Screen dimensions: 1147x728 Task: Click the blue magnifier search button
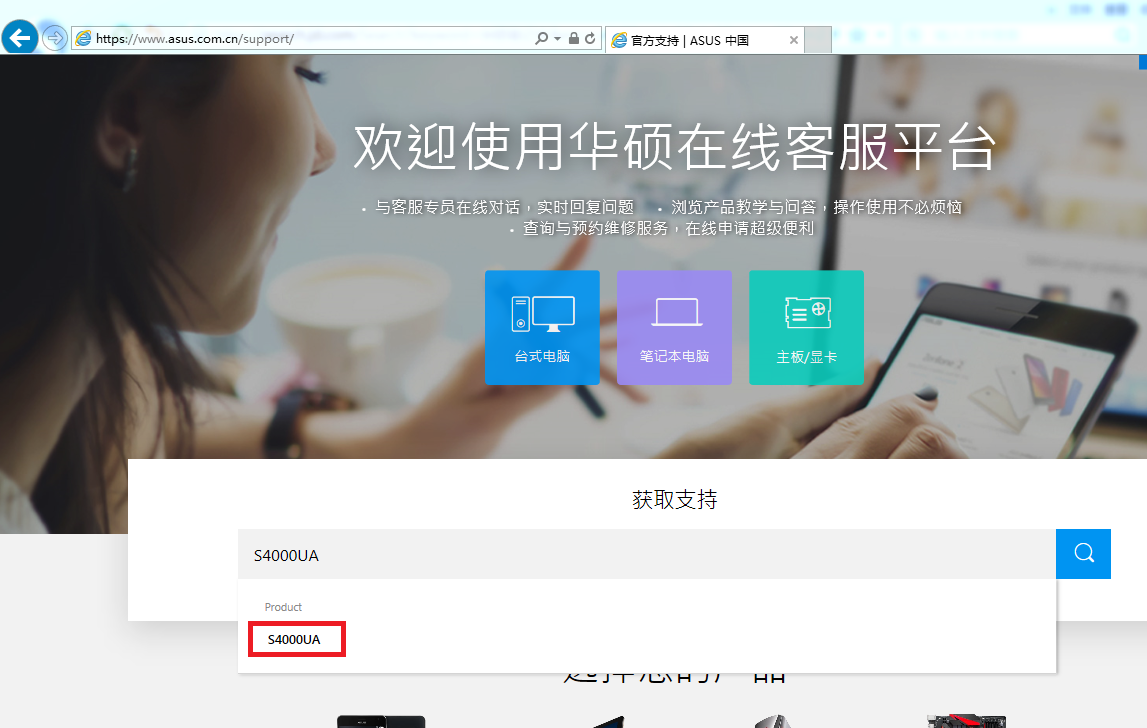(x=1083, y=553)
